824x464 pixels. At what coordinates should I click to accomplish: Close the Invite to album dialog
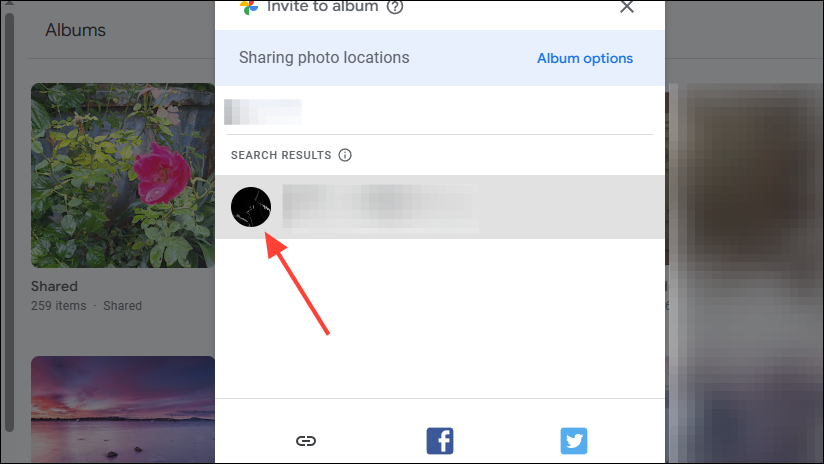[x=626, y=7]
